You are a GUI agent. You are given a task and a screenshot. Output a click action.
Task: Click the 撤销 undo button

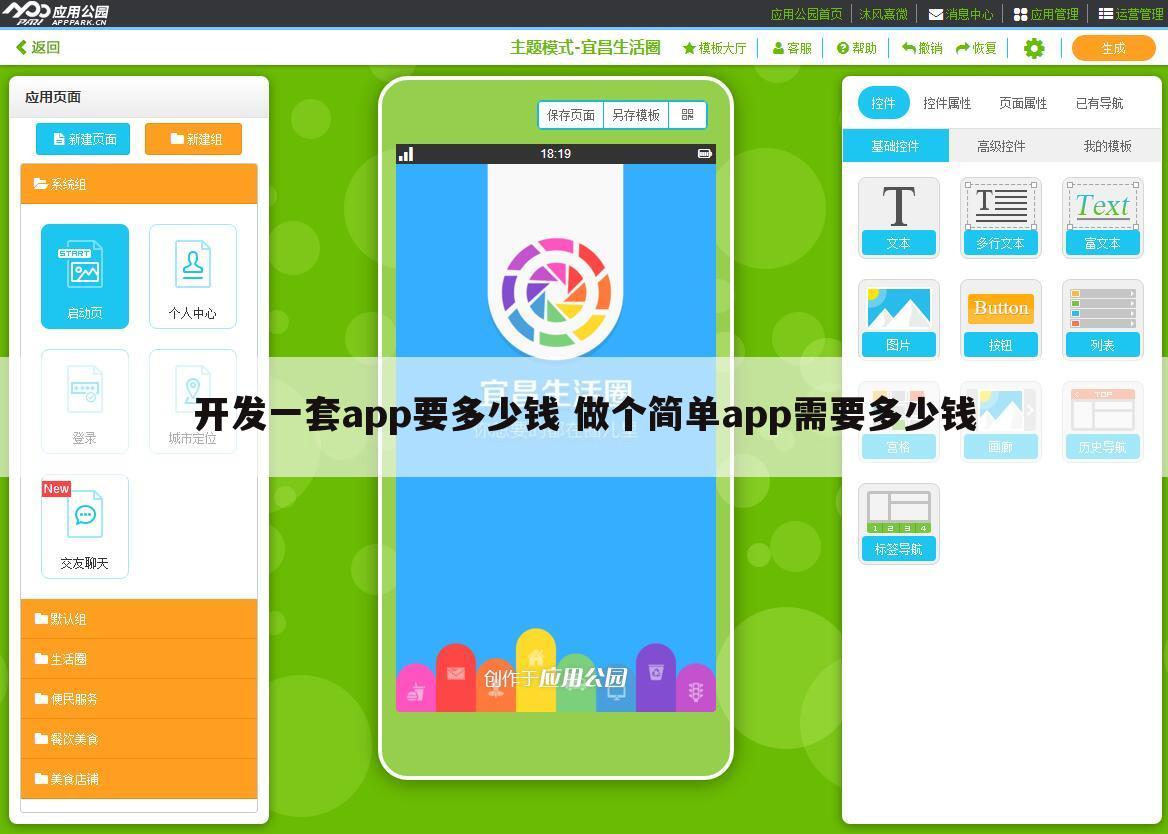(x=922, y=48)
